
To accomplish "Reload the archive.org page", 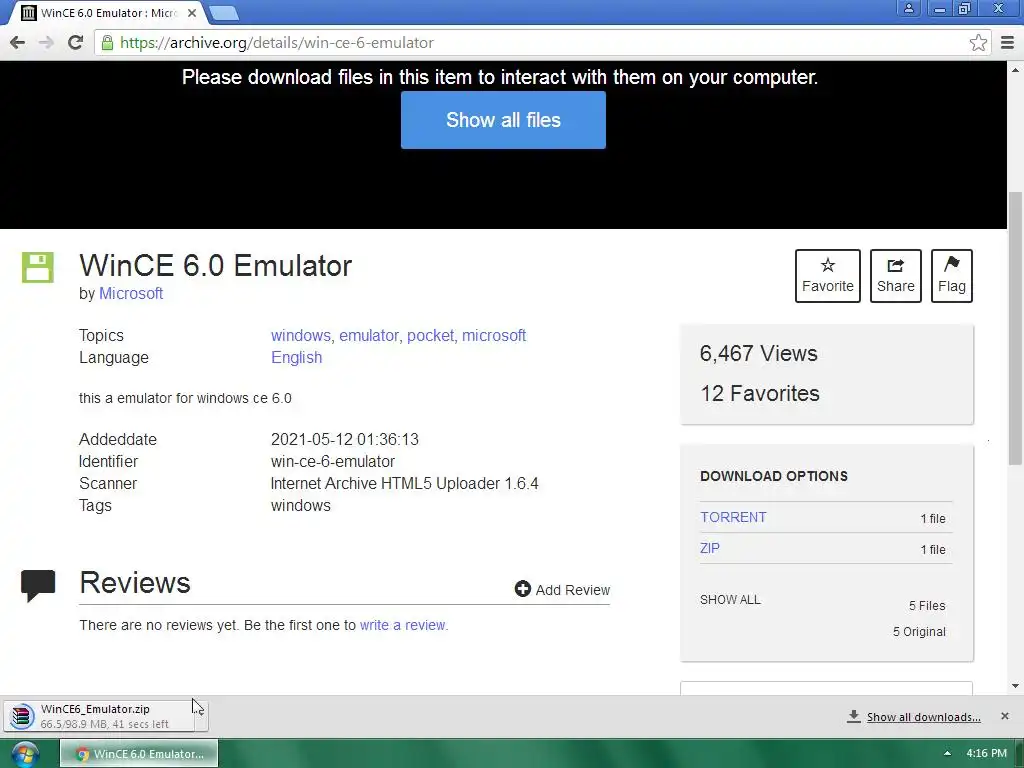I will coord(75,42).
